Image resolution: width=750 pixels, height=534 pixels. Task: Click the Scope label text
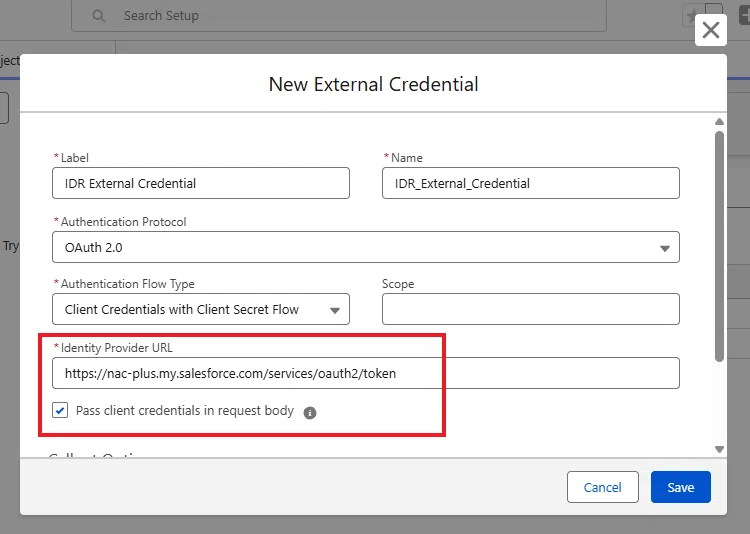(x=397, y=284)
